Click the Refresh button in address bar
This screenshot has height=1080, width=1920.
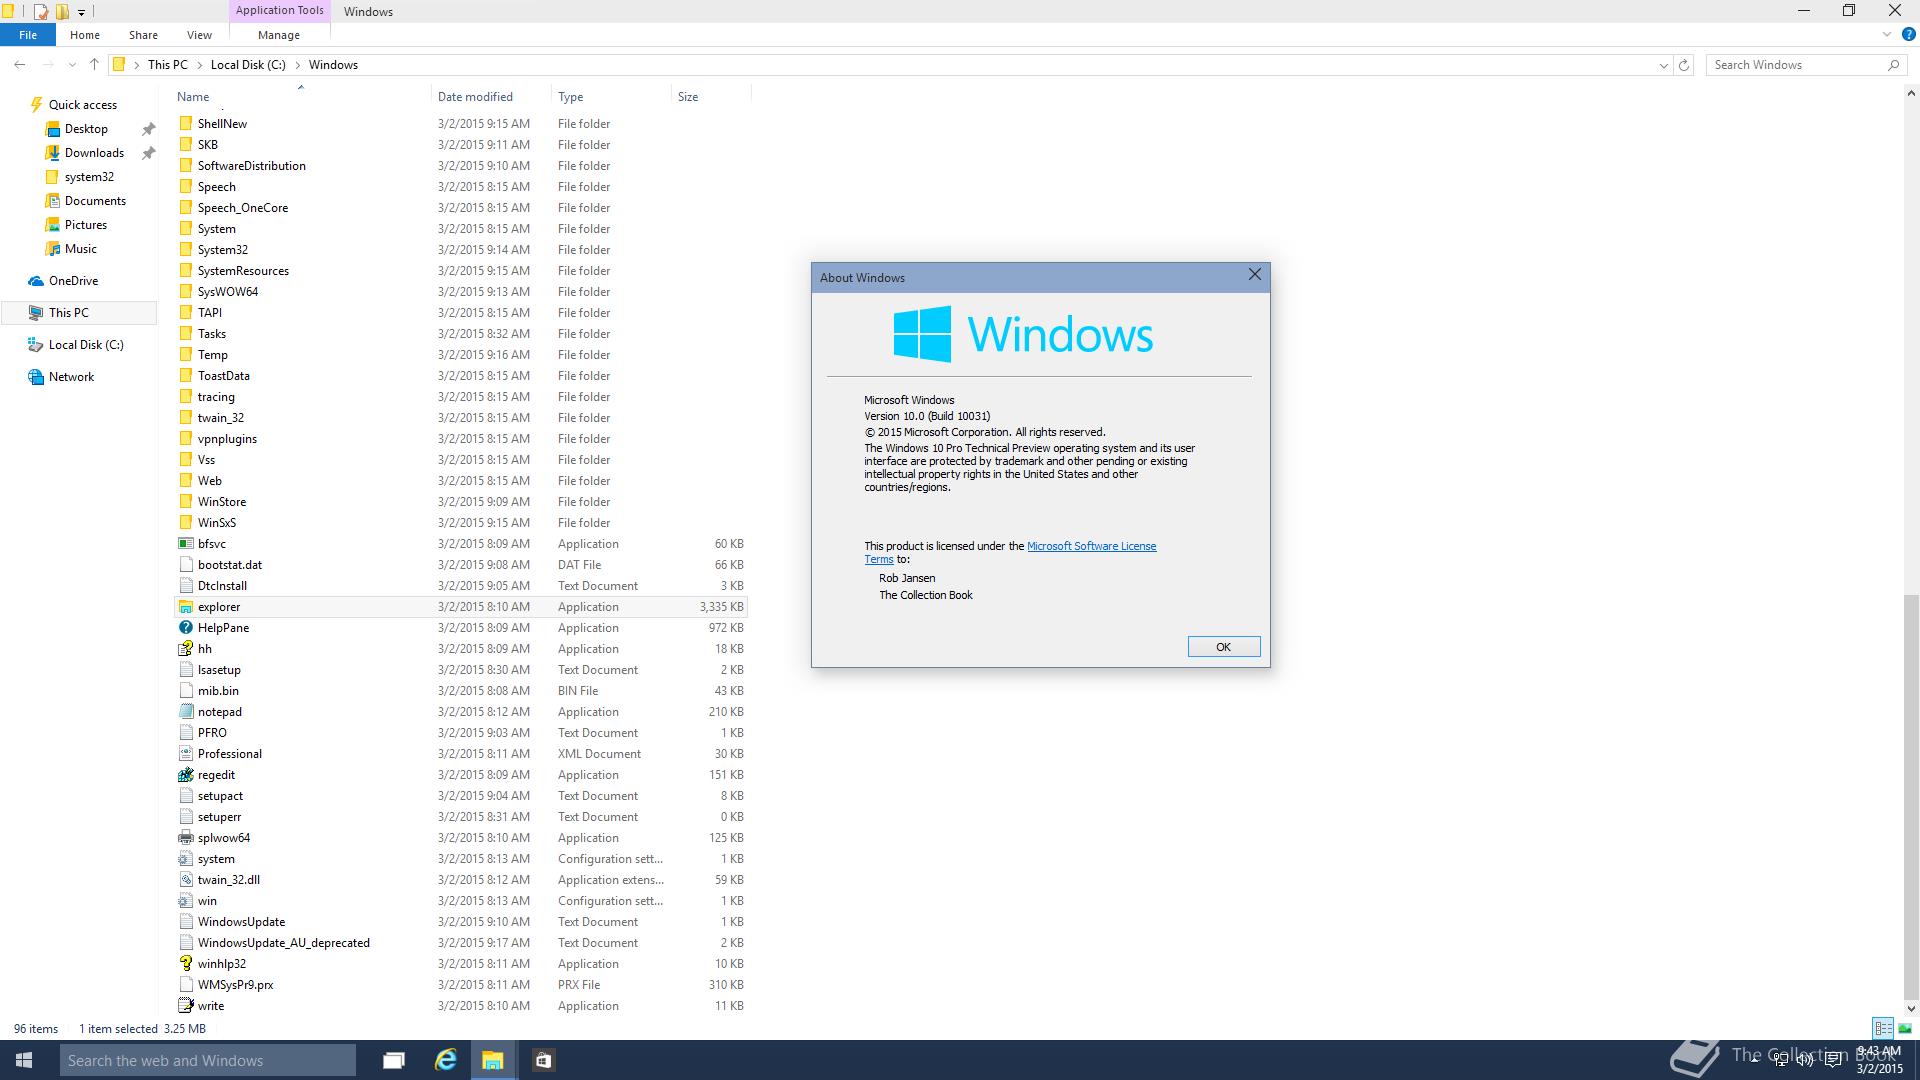tap(1684, 65)
